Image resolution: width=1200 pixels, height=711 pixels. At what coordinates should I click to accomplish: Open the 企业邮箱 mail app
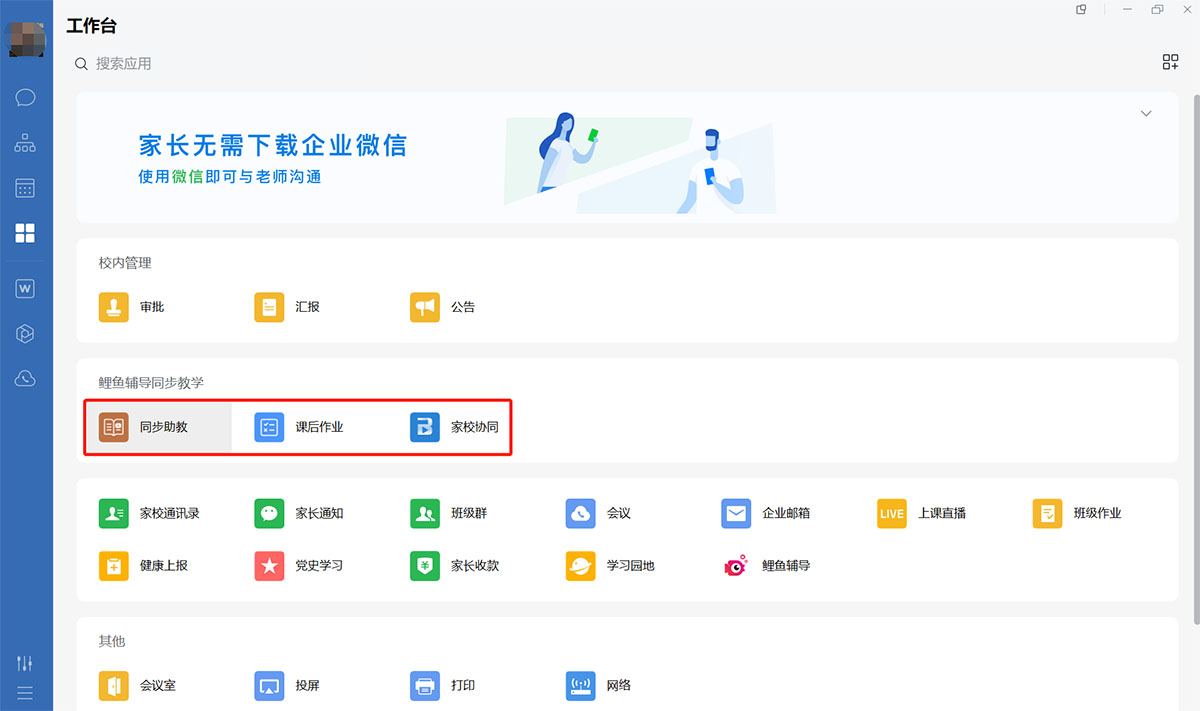click(766, 513)
